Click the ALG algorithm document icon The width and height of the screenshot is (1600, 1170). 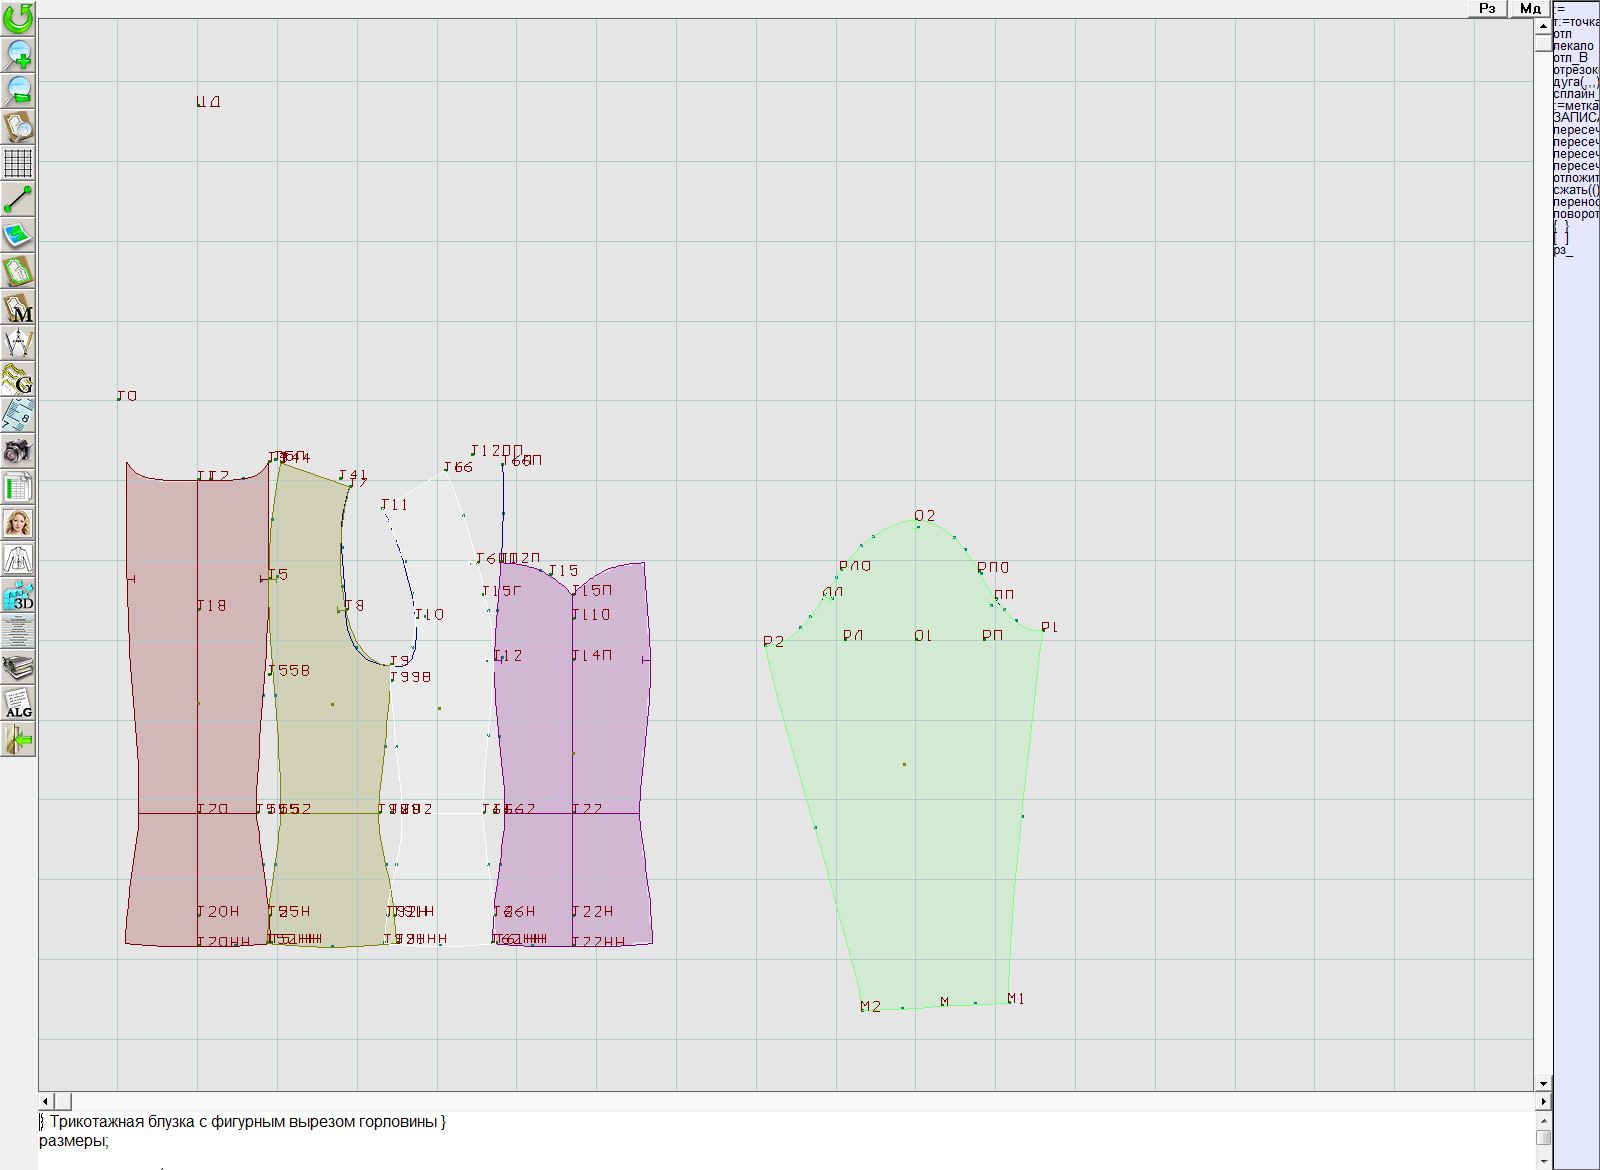18,704
